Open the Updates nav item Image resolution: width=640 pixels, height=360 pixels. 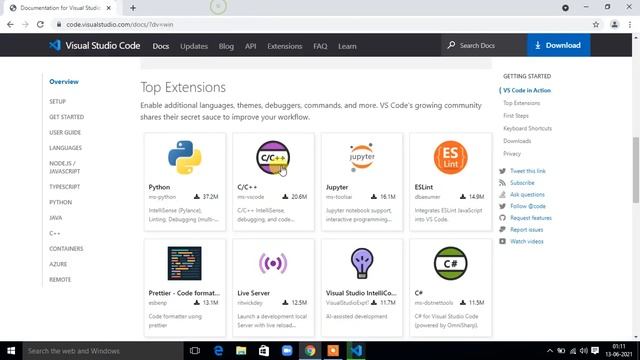coord(194,46)
